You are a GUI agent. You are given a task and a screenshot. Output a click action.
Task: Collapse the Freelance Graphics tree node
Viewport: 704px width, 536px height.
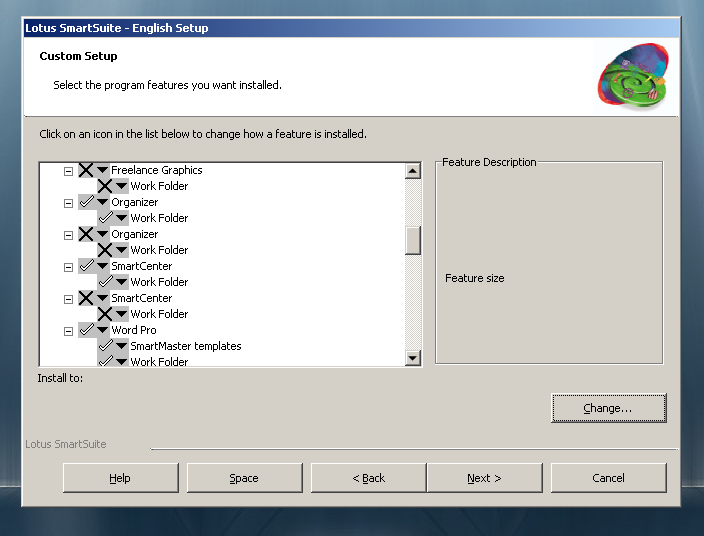68,171
